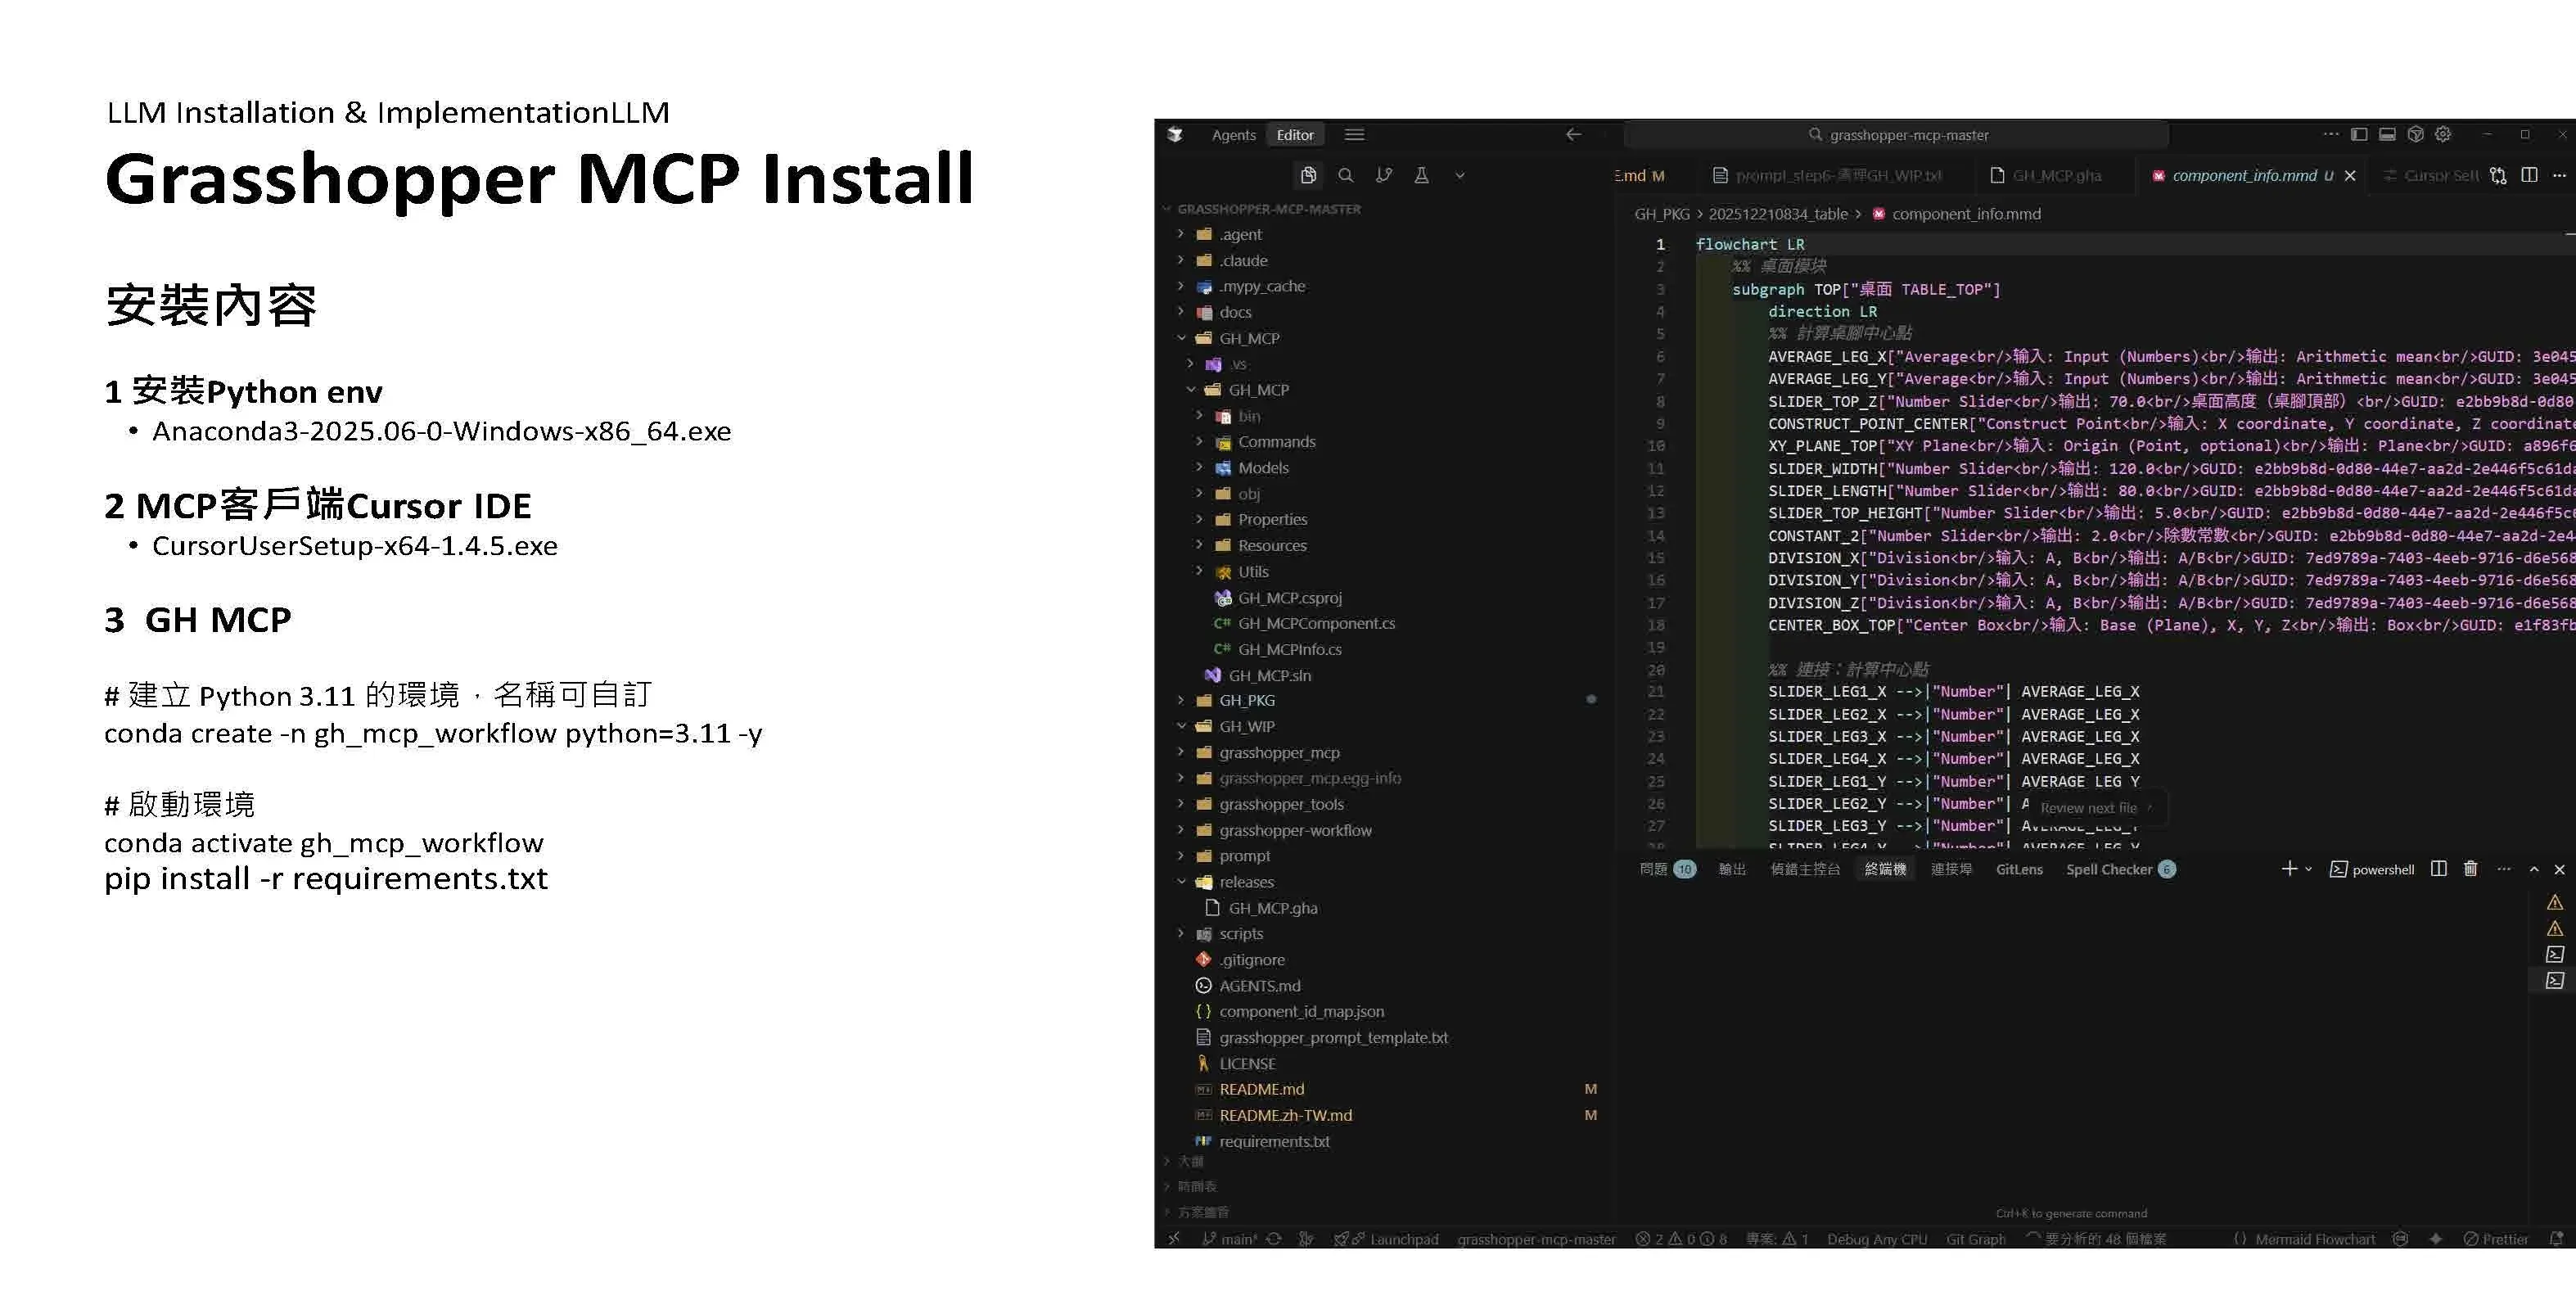Viewport: 2576px width, 1314px height.
Task: Switch to Agents mode
Action: coord(1233,135)
